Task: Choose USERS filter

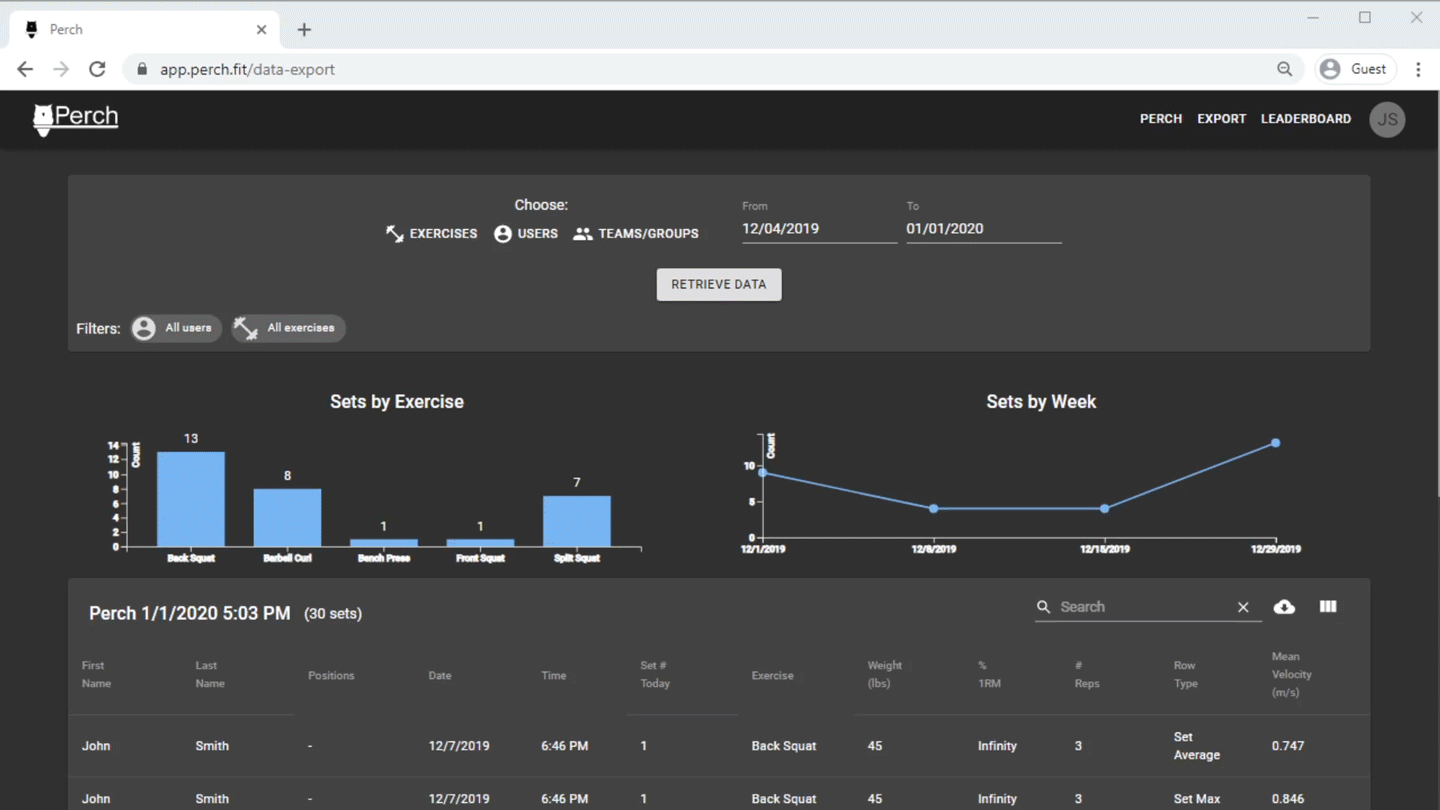Action: point(526,233)
